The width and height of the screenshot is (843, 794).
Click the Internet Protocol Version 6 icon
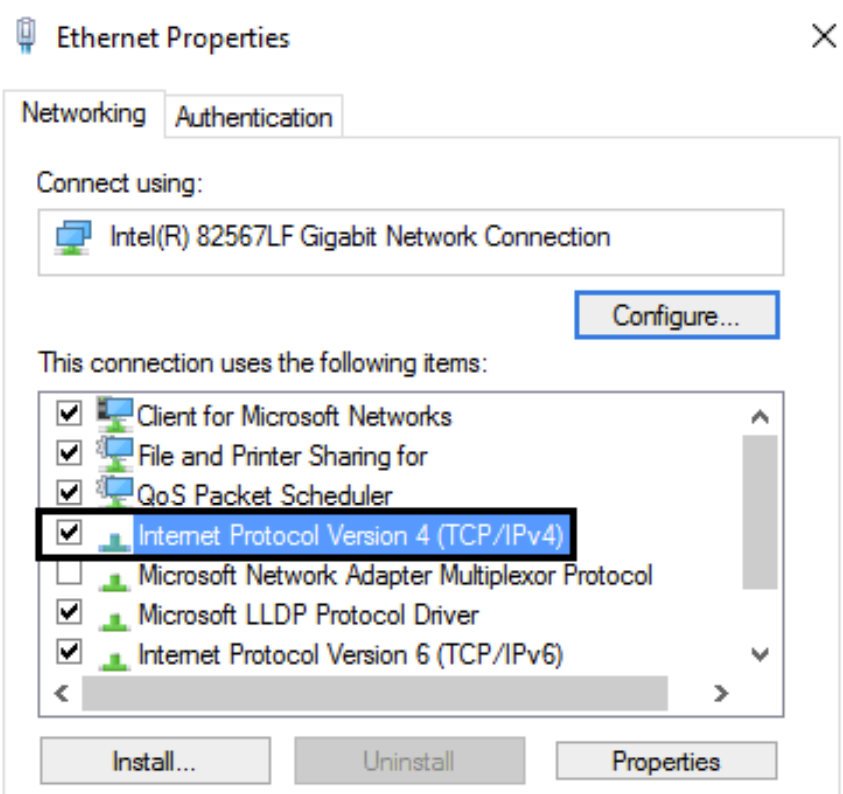click(x=117, y=657)
